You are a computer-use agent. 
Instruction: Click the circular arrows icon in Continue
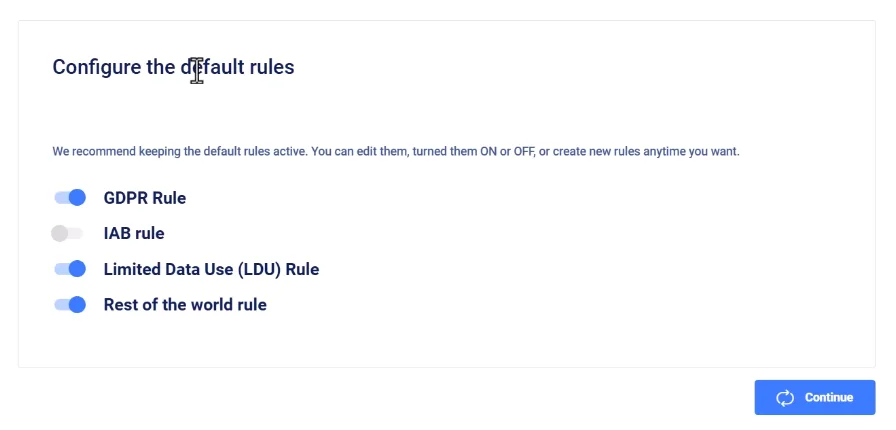785,398
